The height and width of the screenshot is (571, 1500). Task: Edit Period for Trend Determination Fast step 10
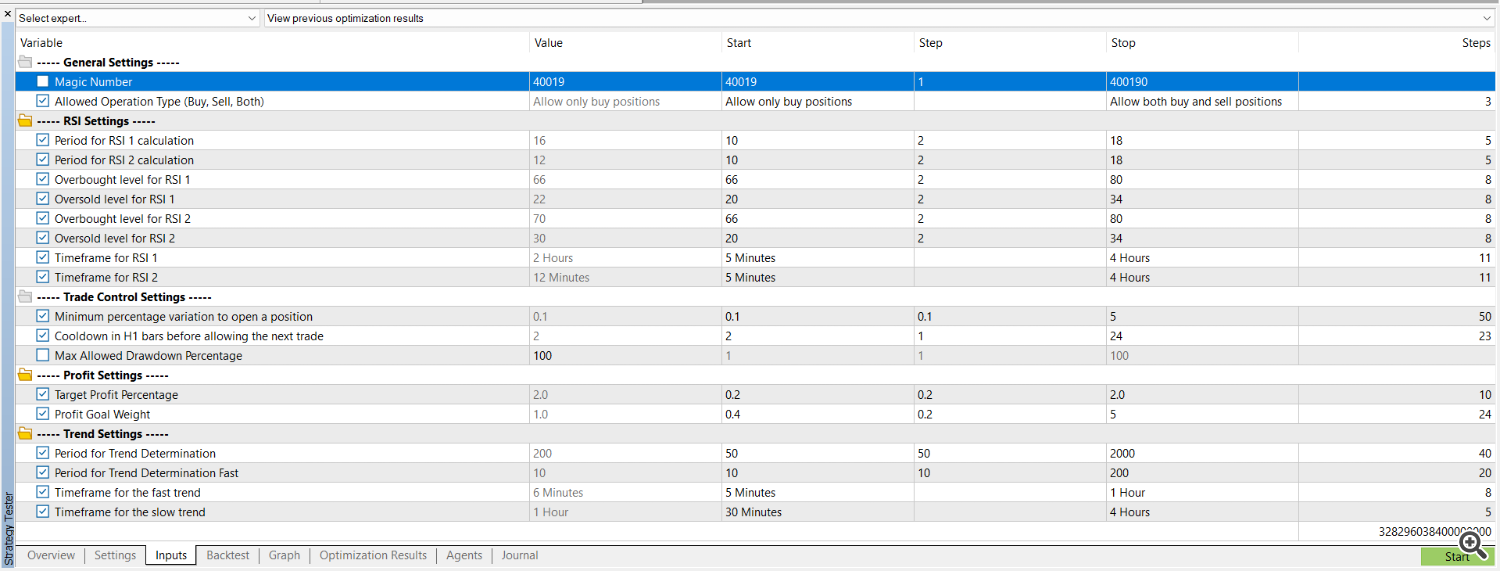pyautogui.click(x=1010, y=473)
